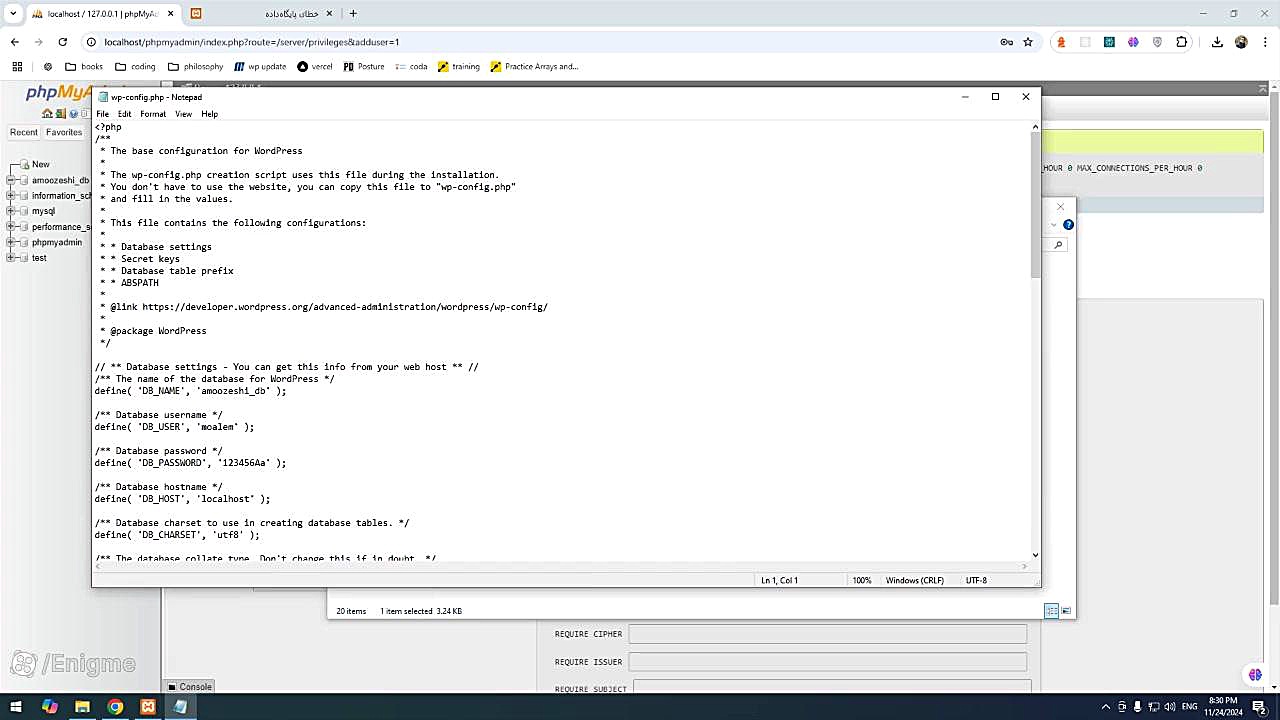Switch File Explorer to details view icon
The height and width of the screenshot is (720, 1280).
click(x=1051, y=611)
